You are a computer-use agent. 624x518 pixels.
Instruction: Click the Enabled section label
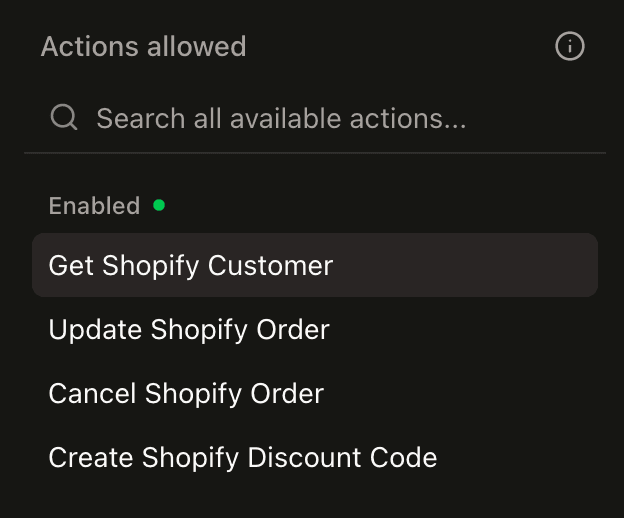94,206
